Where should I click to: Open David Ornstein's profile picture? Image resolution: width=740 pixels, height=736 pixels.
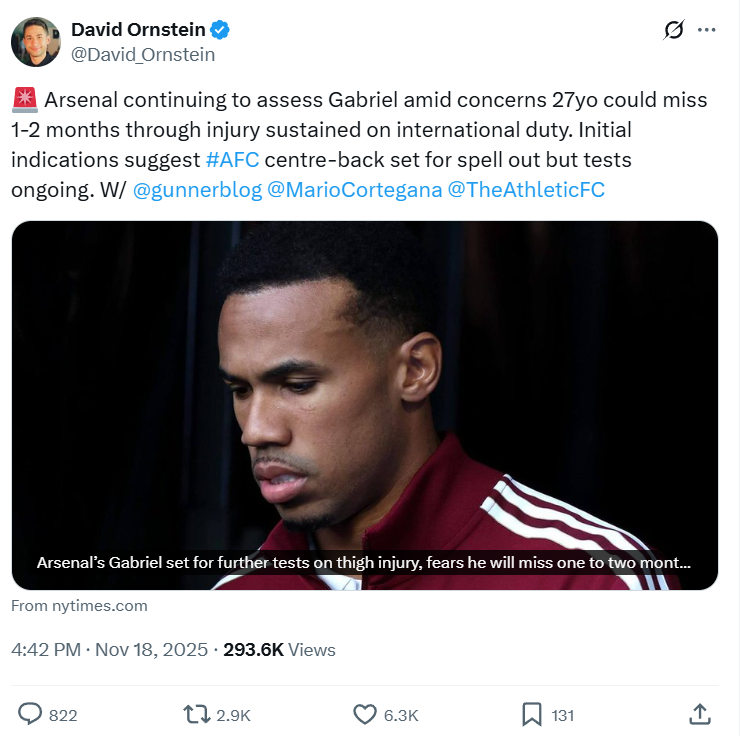tap(35, 41)
